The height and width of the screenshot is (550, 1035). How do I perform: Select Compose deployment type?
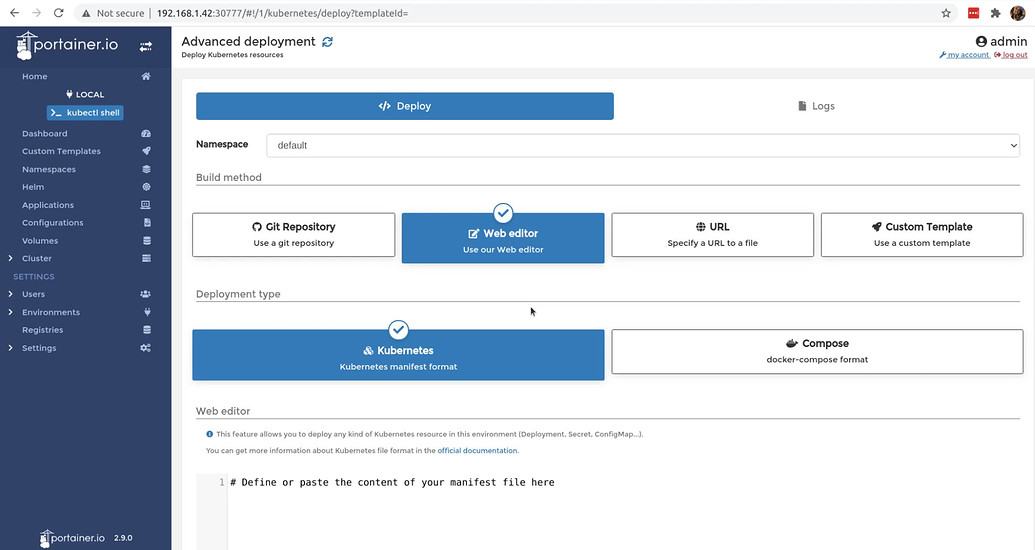pos(817,351)
